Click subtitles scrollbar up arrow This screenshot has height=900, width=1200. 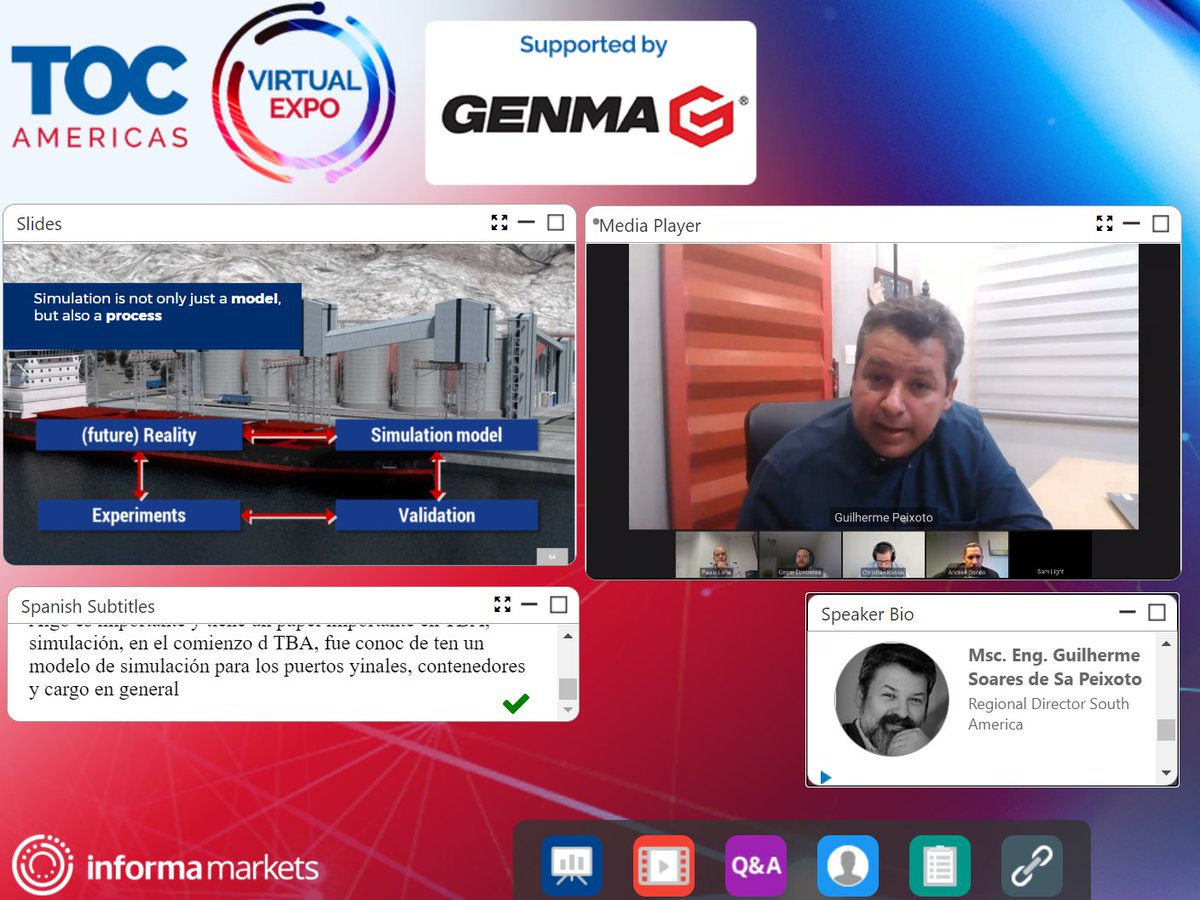568,636
